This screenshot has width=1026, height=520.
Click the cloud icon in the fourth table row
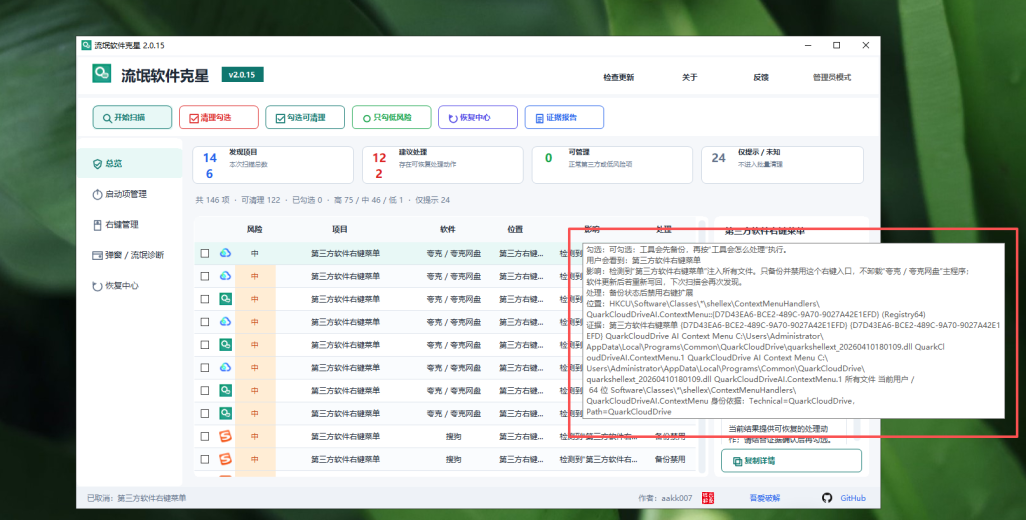click(225, 322)
